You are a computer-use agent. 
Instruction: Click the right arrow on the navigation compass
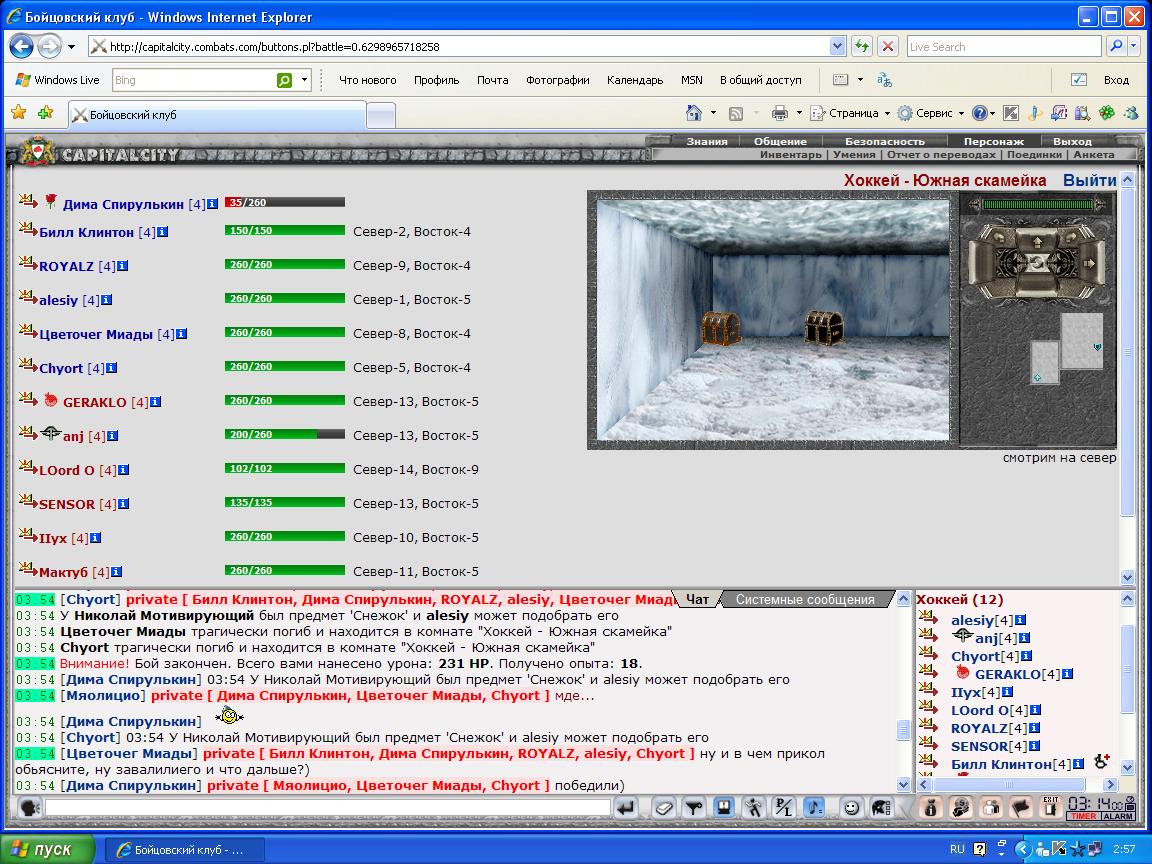point(1090,262)
